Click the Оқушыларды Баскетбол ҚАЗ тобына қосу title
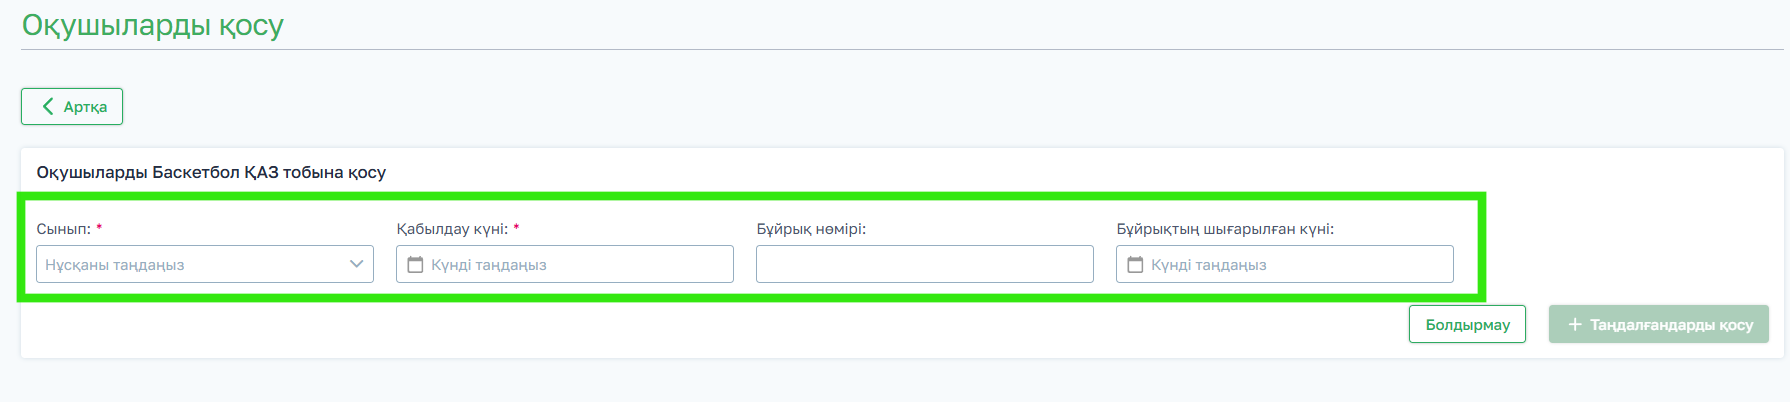Viewport: 1790px width, 402px height. click(x=211, y=172)
